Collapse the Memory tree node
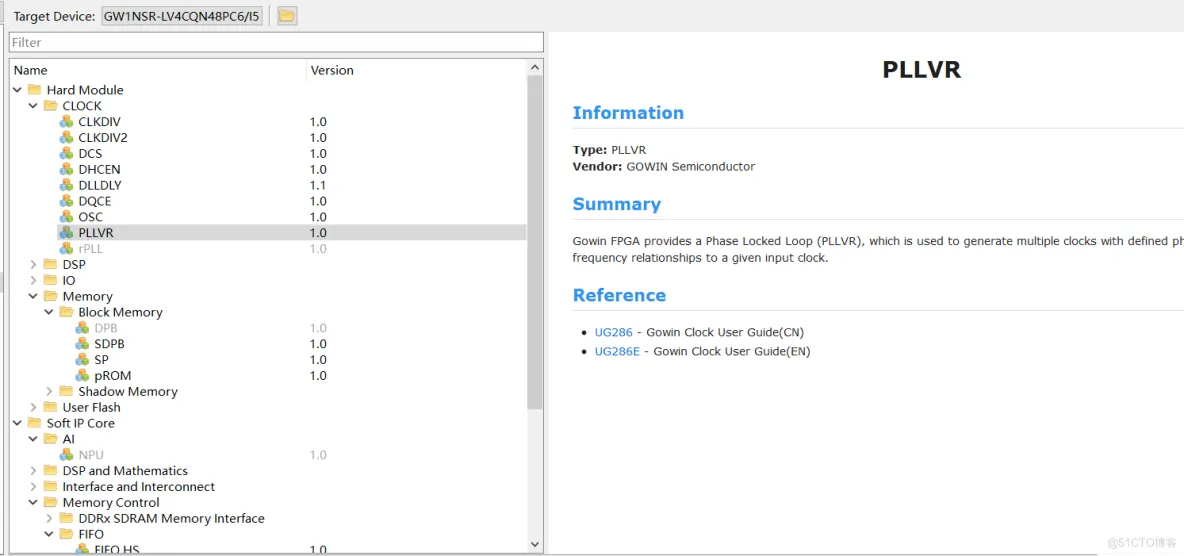This screenshot has height=556, width=1184. tap(33, 296)
